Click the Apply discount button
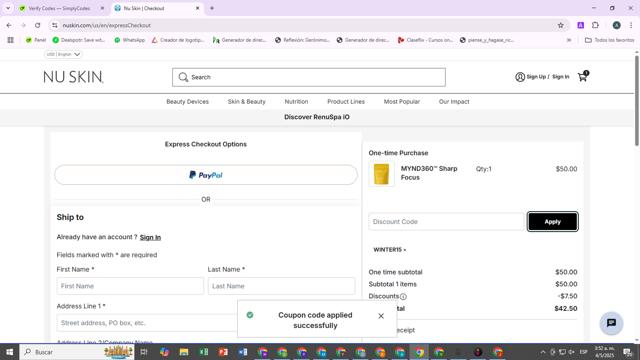 pyautogui.click(x=553, y=222)
